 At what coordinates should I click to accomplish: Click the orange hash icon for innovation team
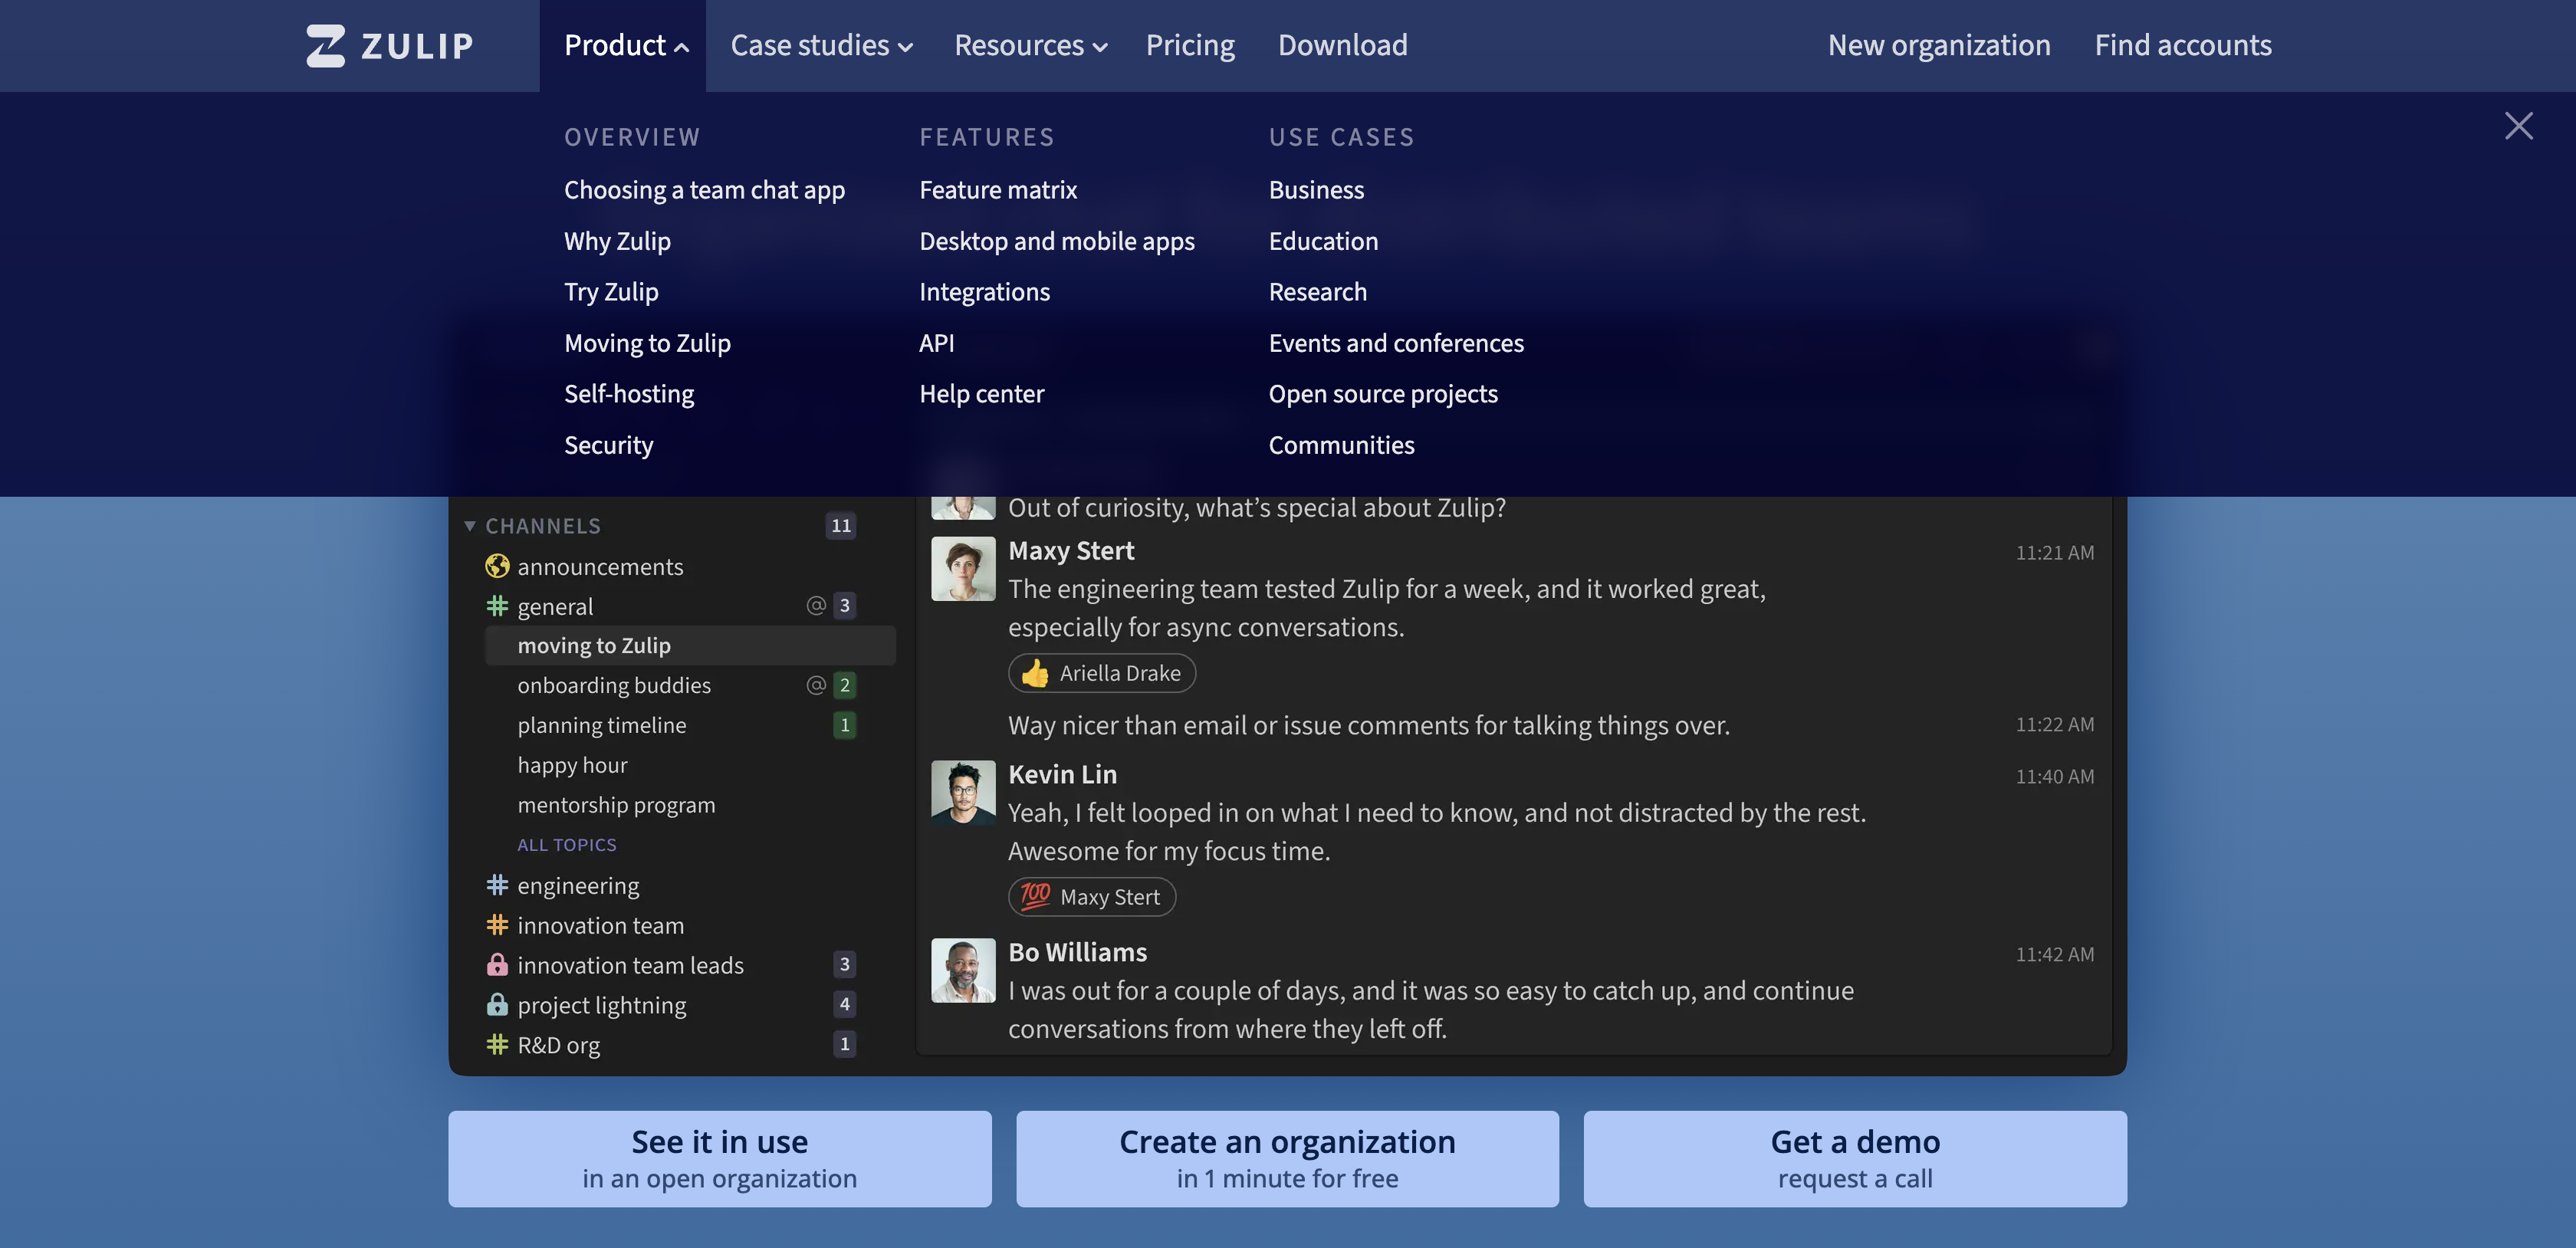[x=497, y=925]
